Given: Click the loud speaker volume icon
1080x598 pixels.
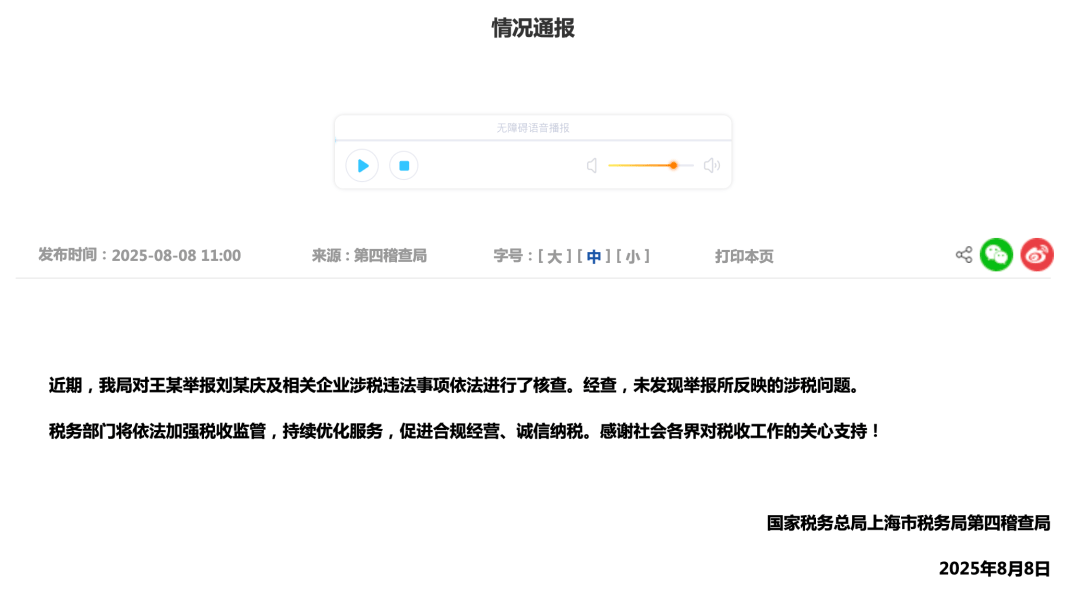Looking at the screenshot, I should (712, 165).
